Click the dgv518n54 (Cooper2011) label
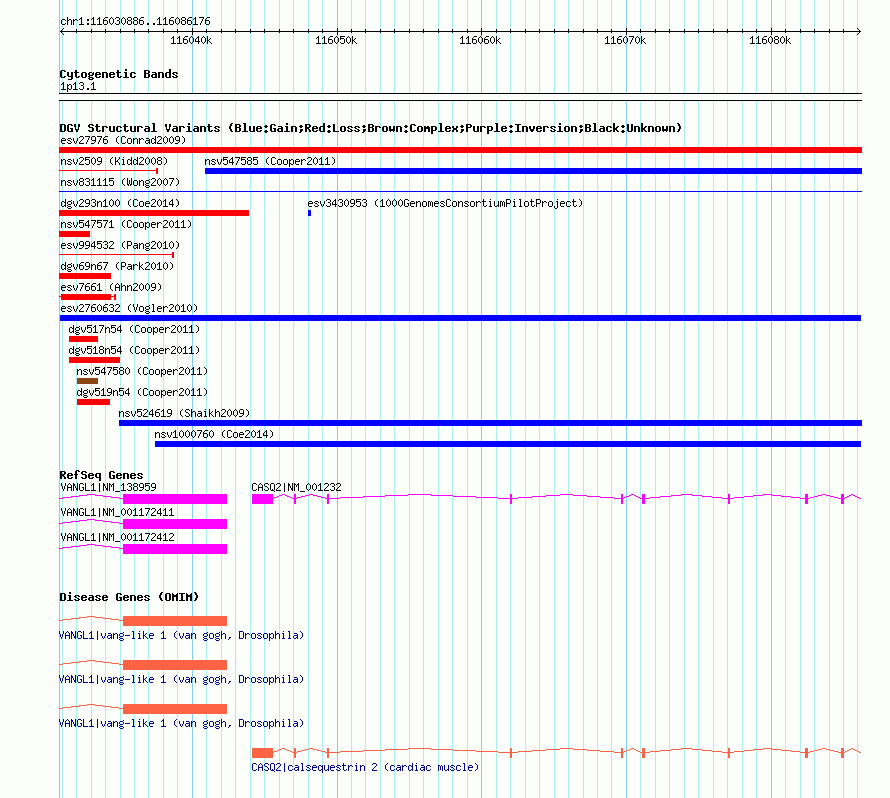The width and height of the screenshot is (890, 798). (x=134, y=350)
